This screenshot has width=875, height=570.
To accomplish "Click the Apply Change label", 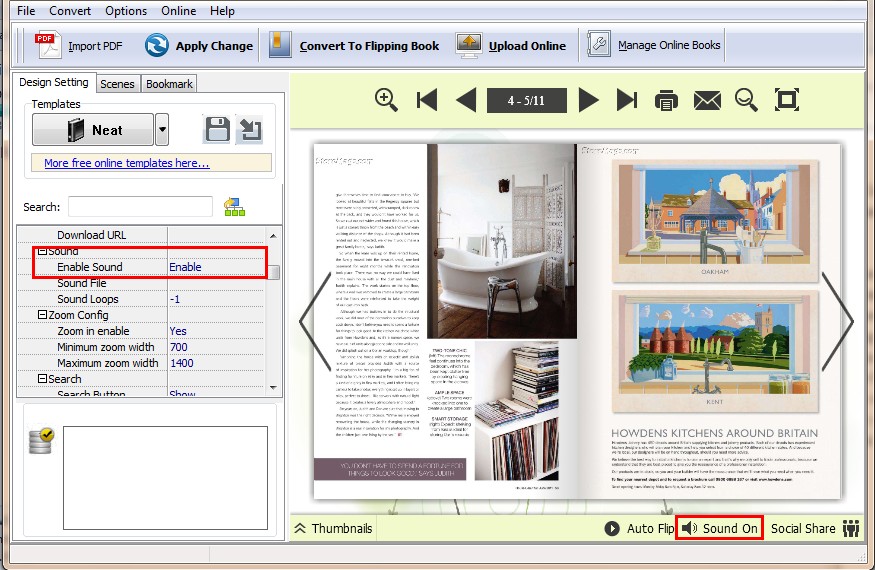I will pos(214,46).
